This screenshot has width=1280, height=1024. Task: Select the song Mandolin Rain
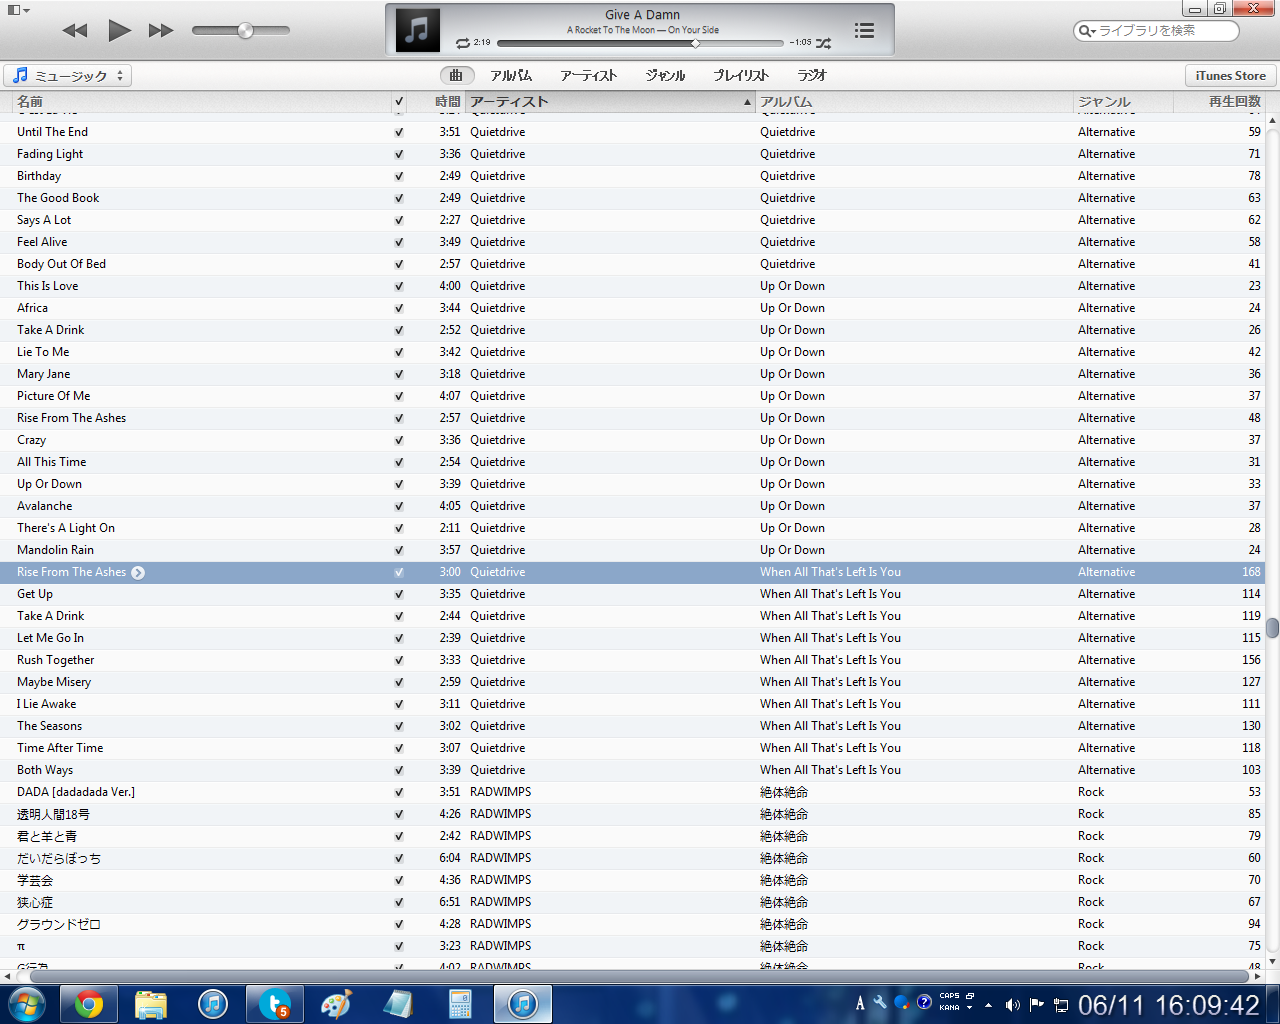55,550
